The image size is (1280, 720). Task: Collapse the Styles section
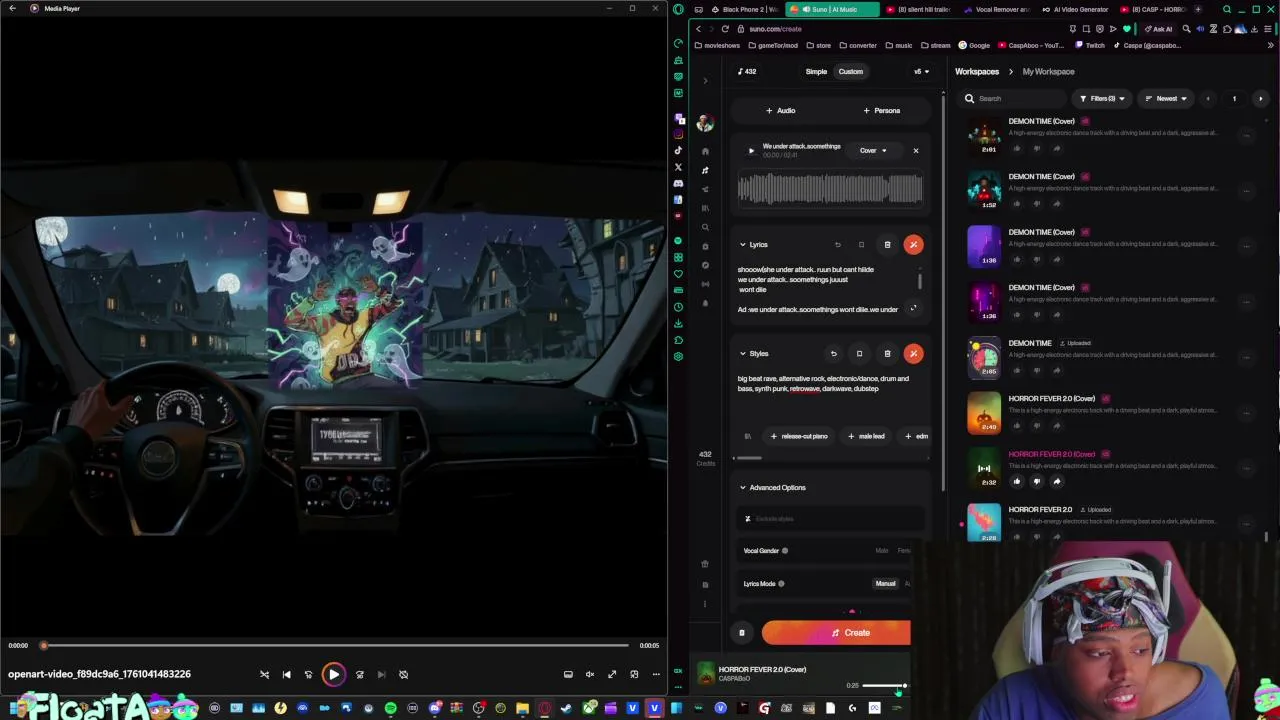(x=743, y=353)
